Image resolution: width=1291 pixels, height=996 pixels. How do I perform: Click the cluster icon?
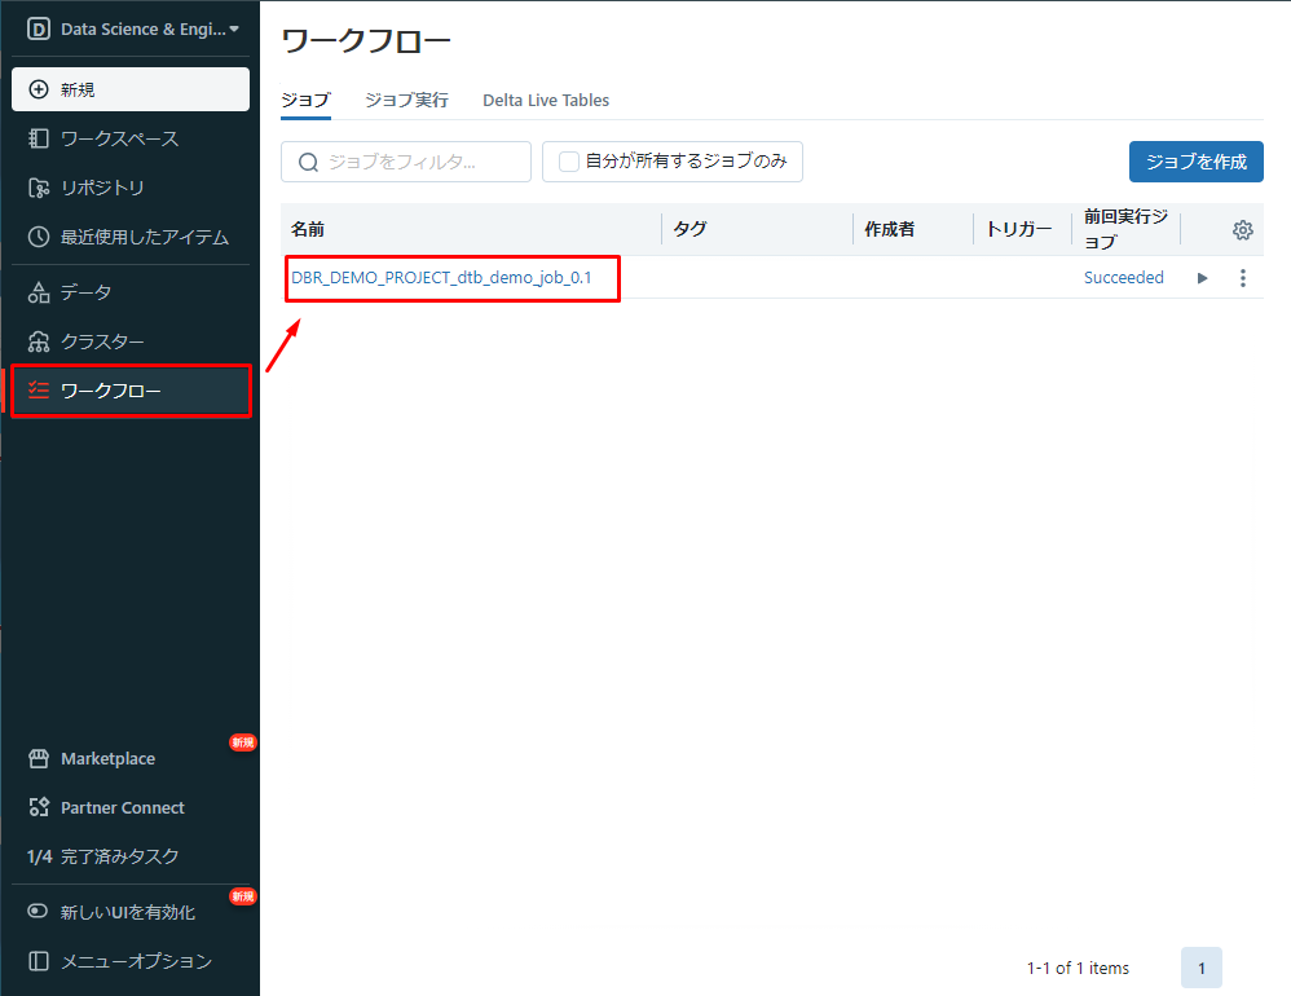click(38, 342)
